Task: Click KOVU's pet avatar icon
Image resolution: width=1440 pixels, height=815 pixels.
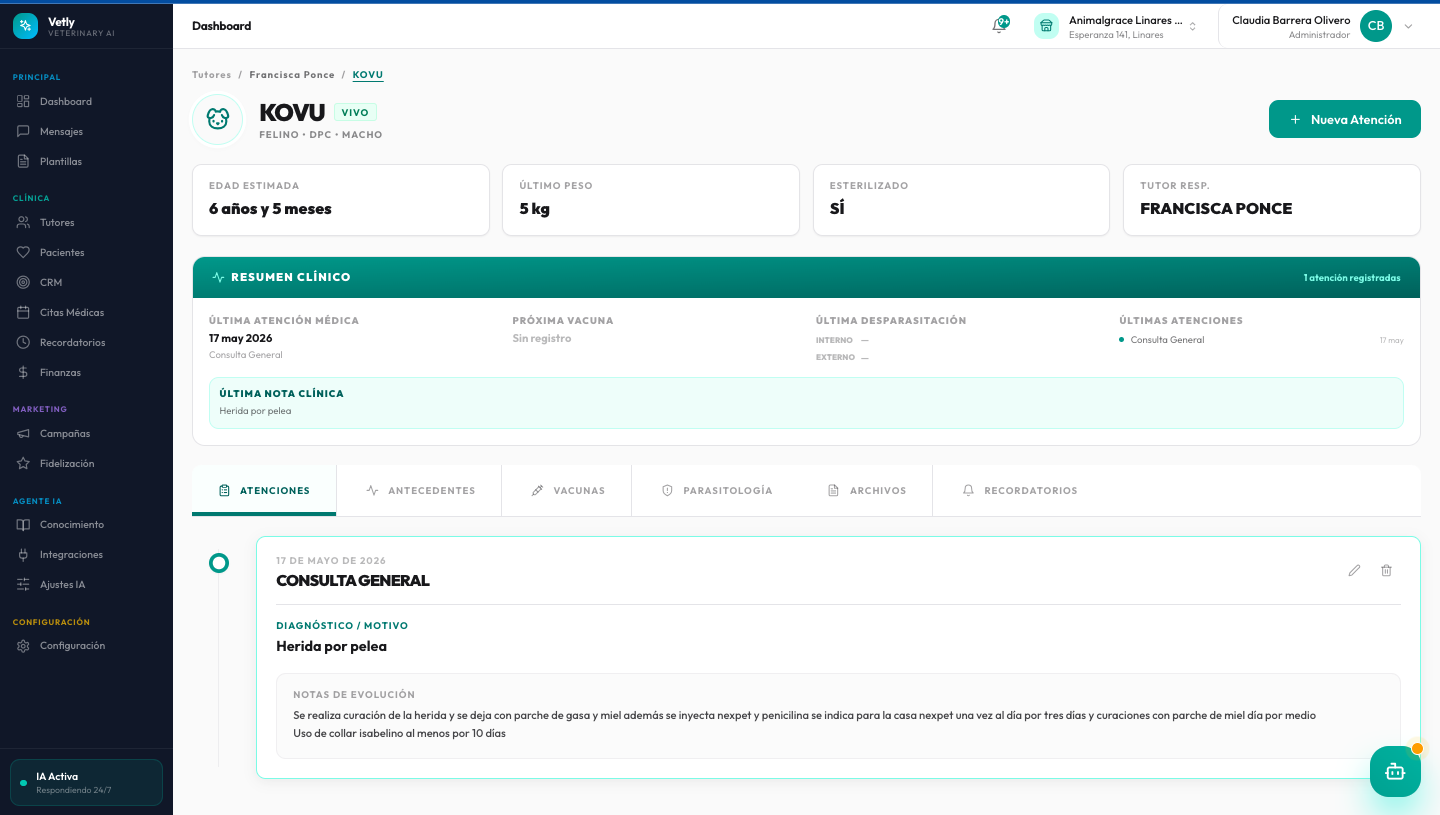Action: point(218,119)
